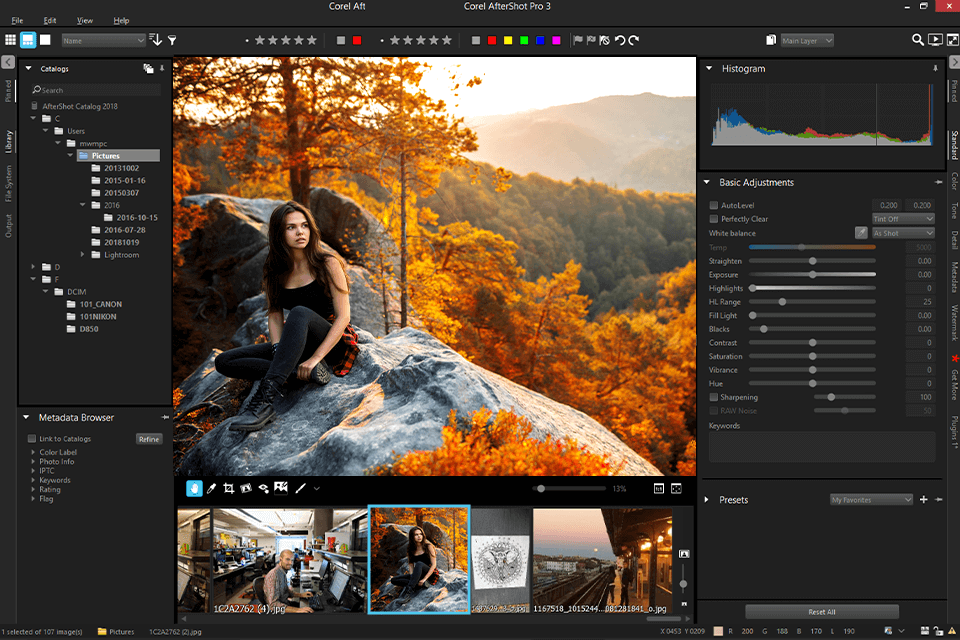The height and width of the screenshot is (640, 960).
Task: Switch to the File System tab
Action: click(x=9, y=183)
